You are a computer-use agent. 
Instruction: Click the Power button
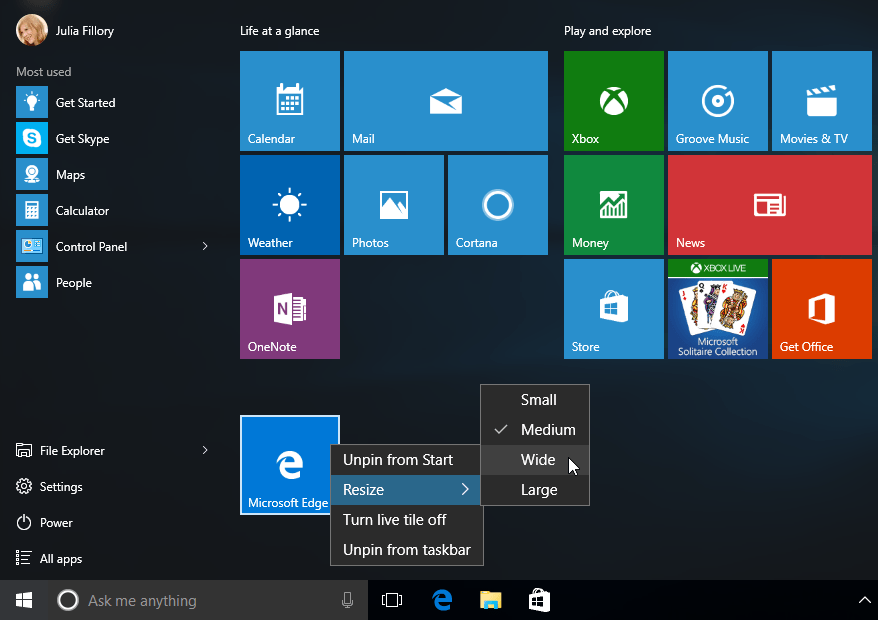[56, 523]
